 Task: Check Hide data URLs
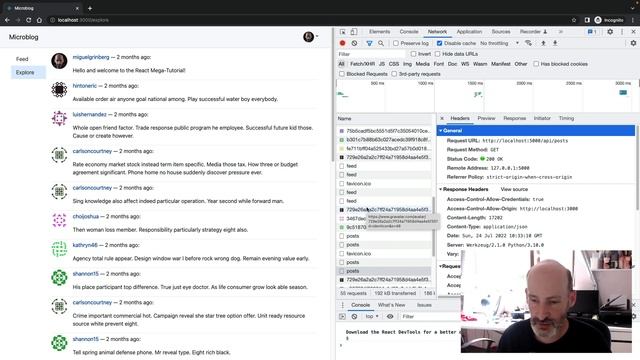pos(438,54)
